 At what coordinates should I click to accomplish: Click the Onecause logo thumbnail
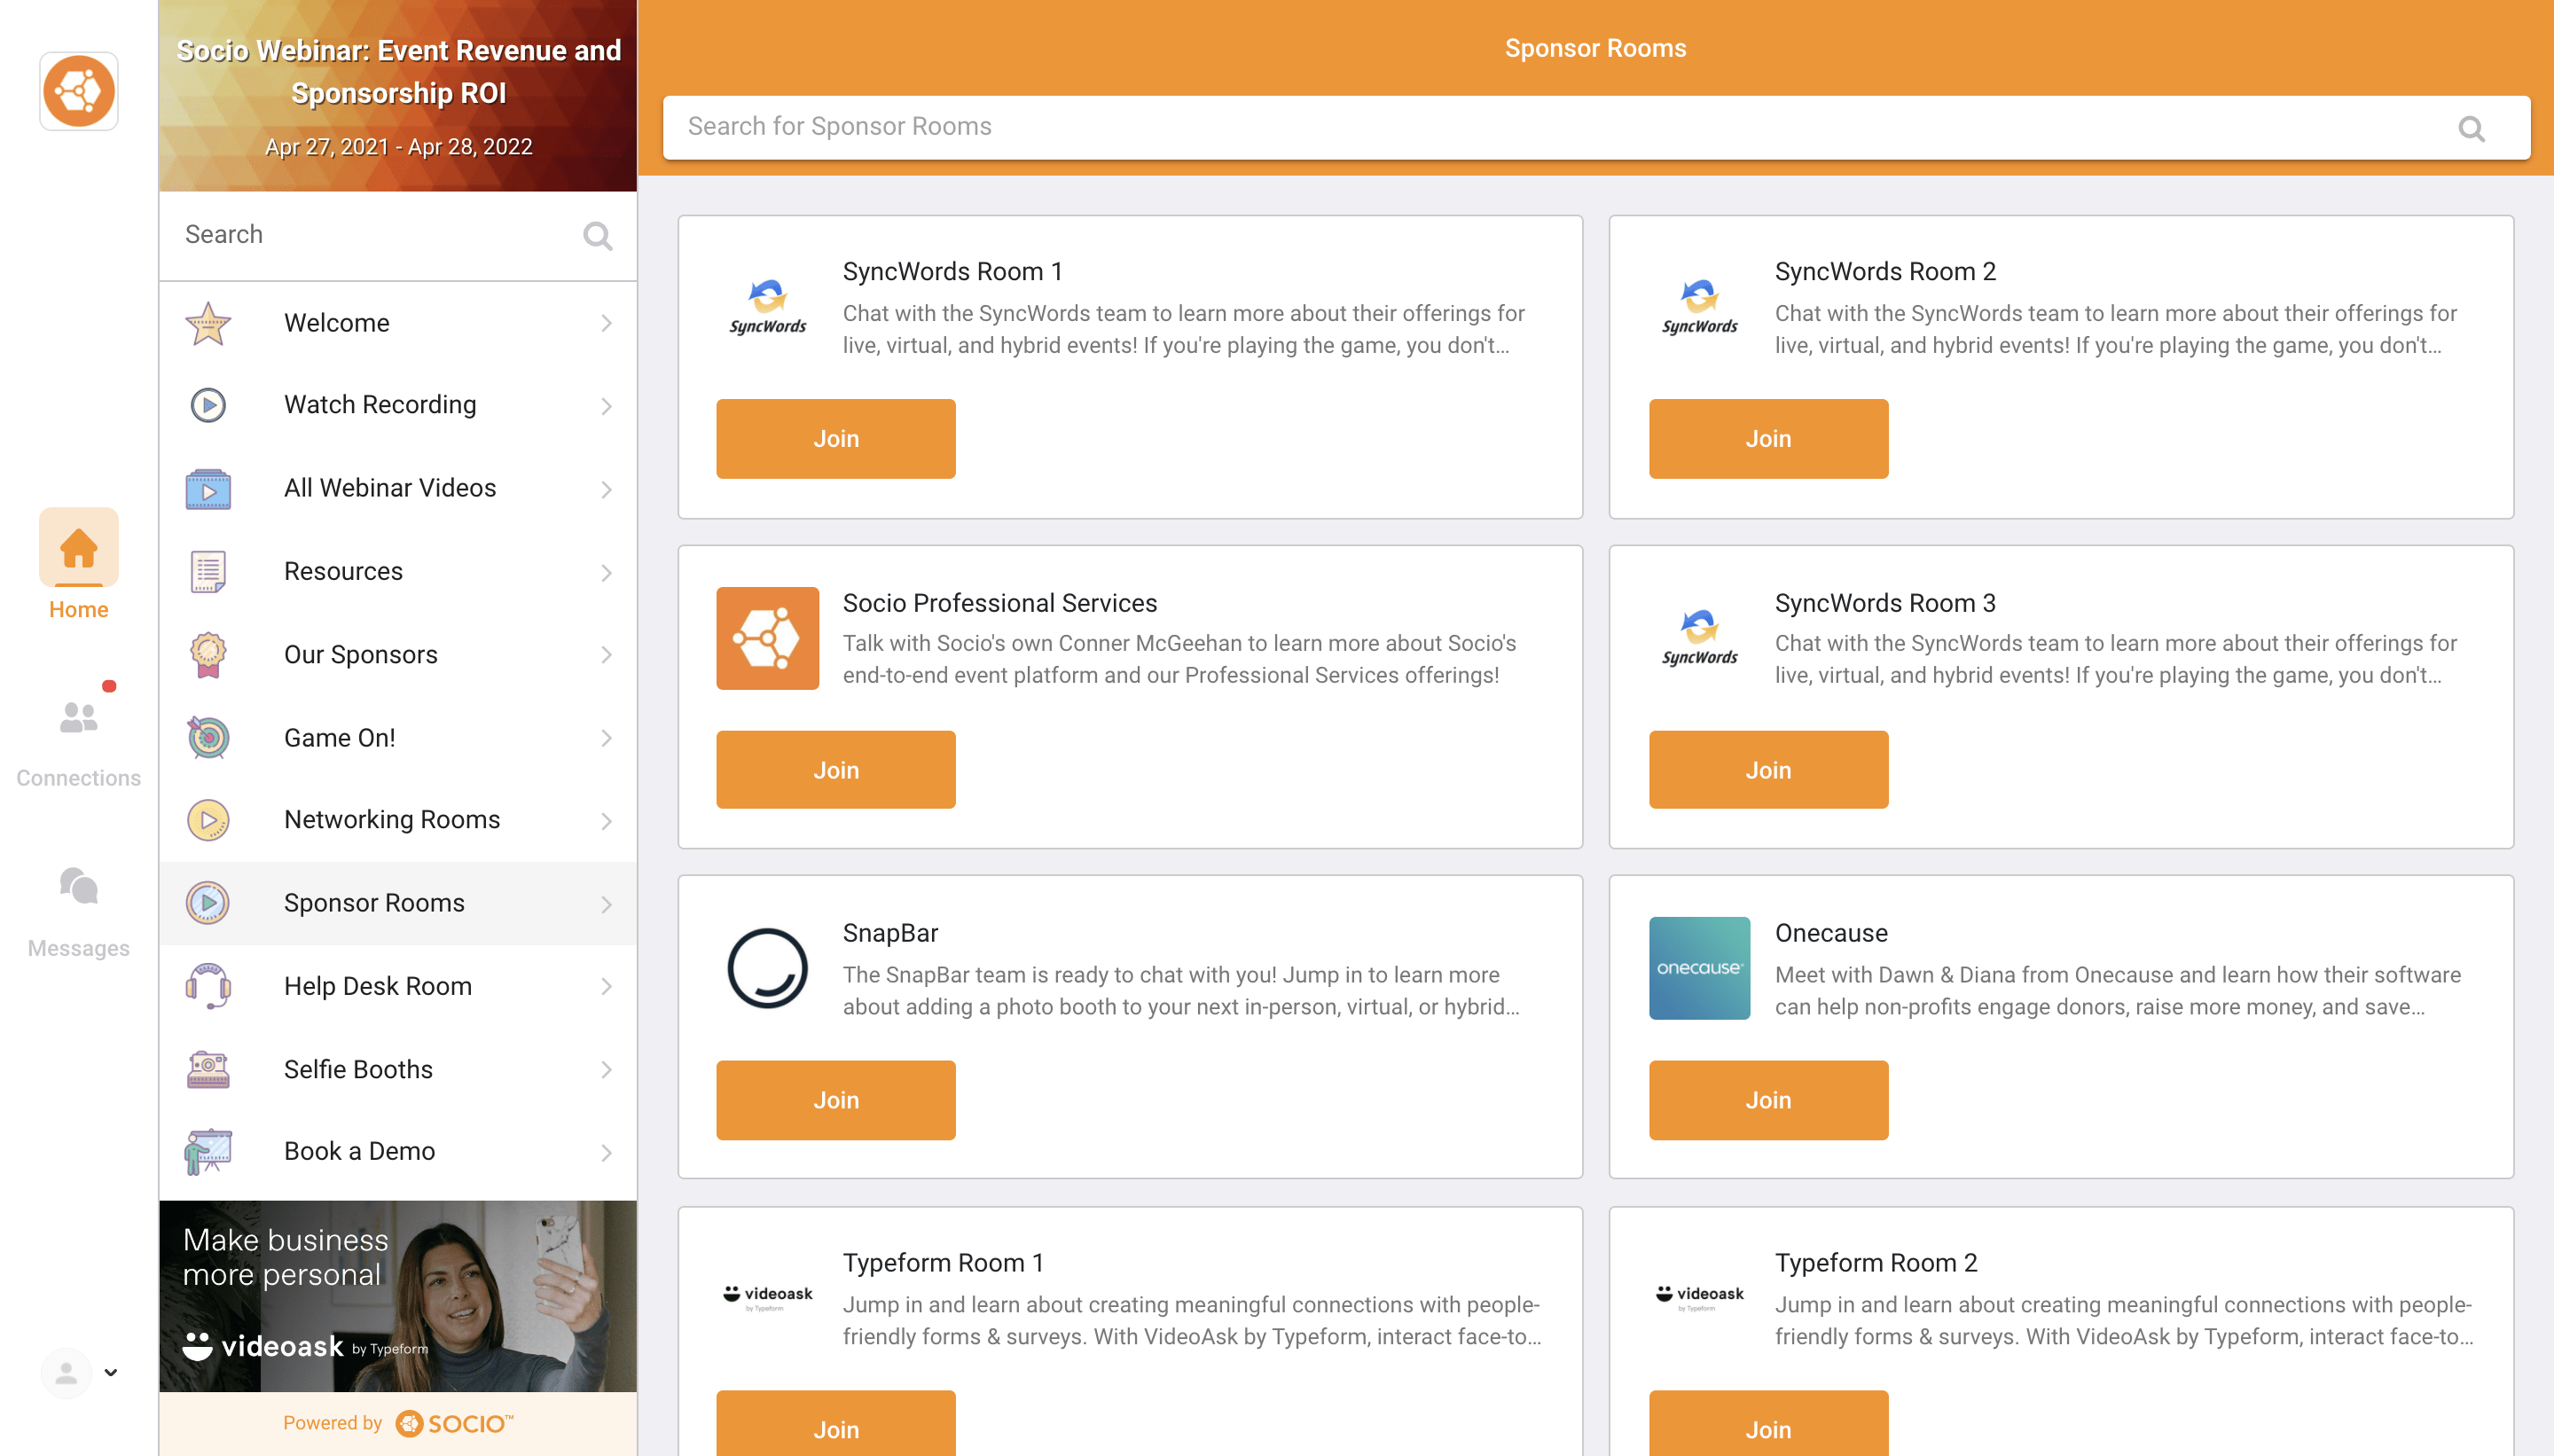point(1699,968)
